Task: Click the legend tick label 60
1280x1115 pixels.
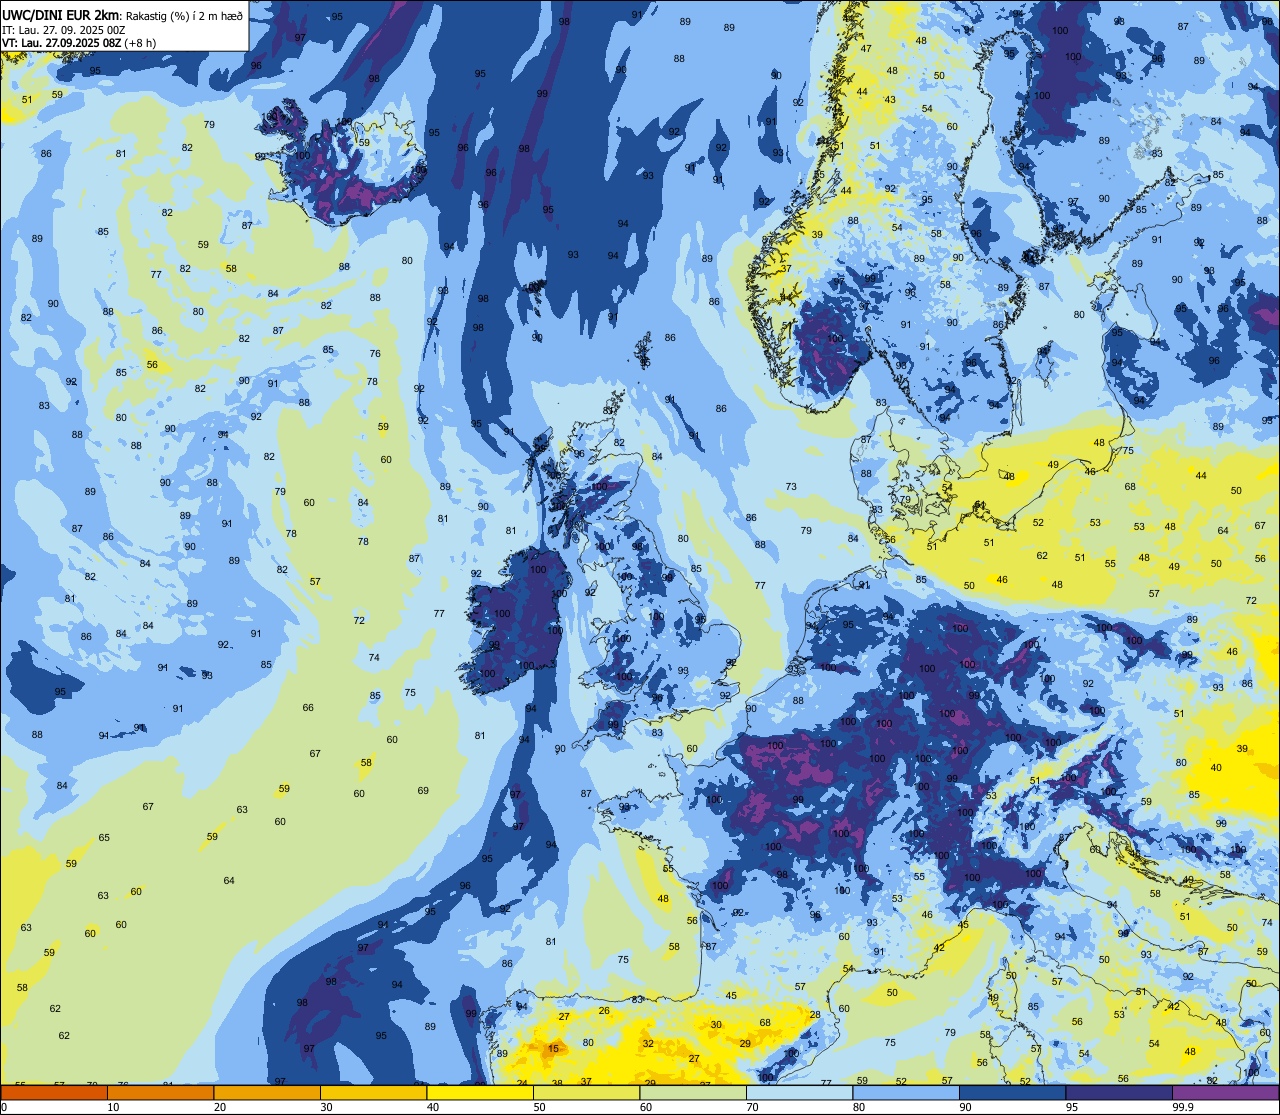Action: [x=646, y=1107]
